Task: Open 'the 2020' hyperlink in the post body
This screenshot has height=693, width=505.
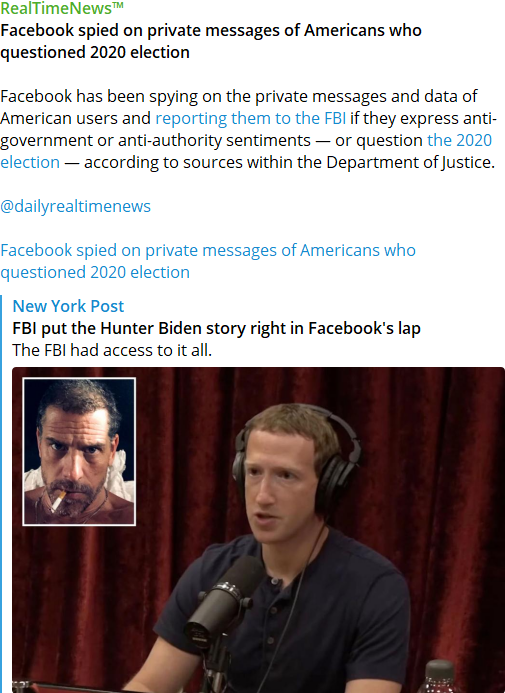Action: (x=459, y=140)
